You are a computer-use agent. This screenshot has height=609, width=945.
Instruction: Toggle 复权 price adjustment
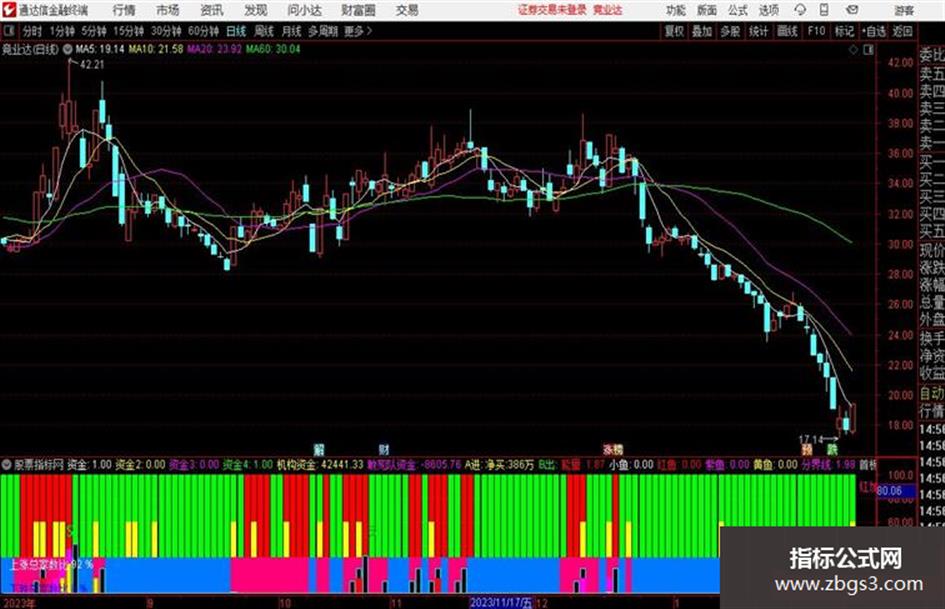point(674,31)
